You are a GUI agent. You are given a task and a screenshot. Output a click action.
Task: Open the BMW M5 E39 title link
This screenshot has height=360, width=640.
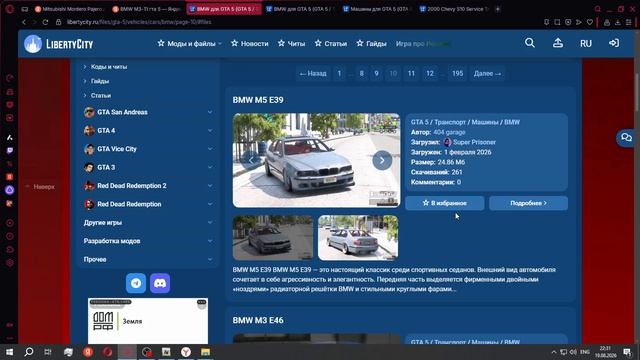[258, 100]
